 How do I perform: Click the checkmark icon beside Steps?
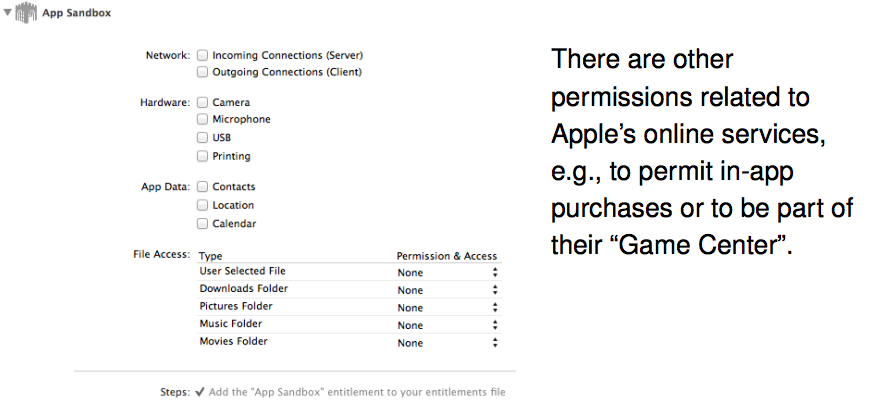coord(200,392)
